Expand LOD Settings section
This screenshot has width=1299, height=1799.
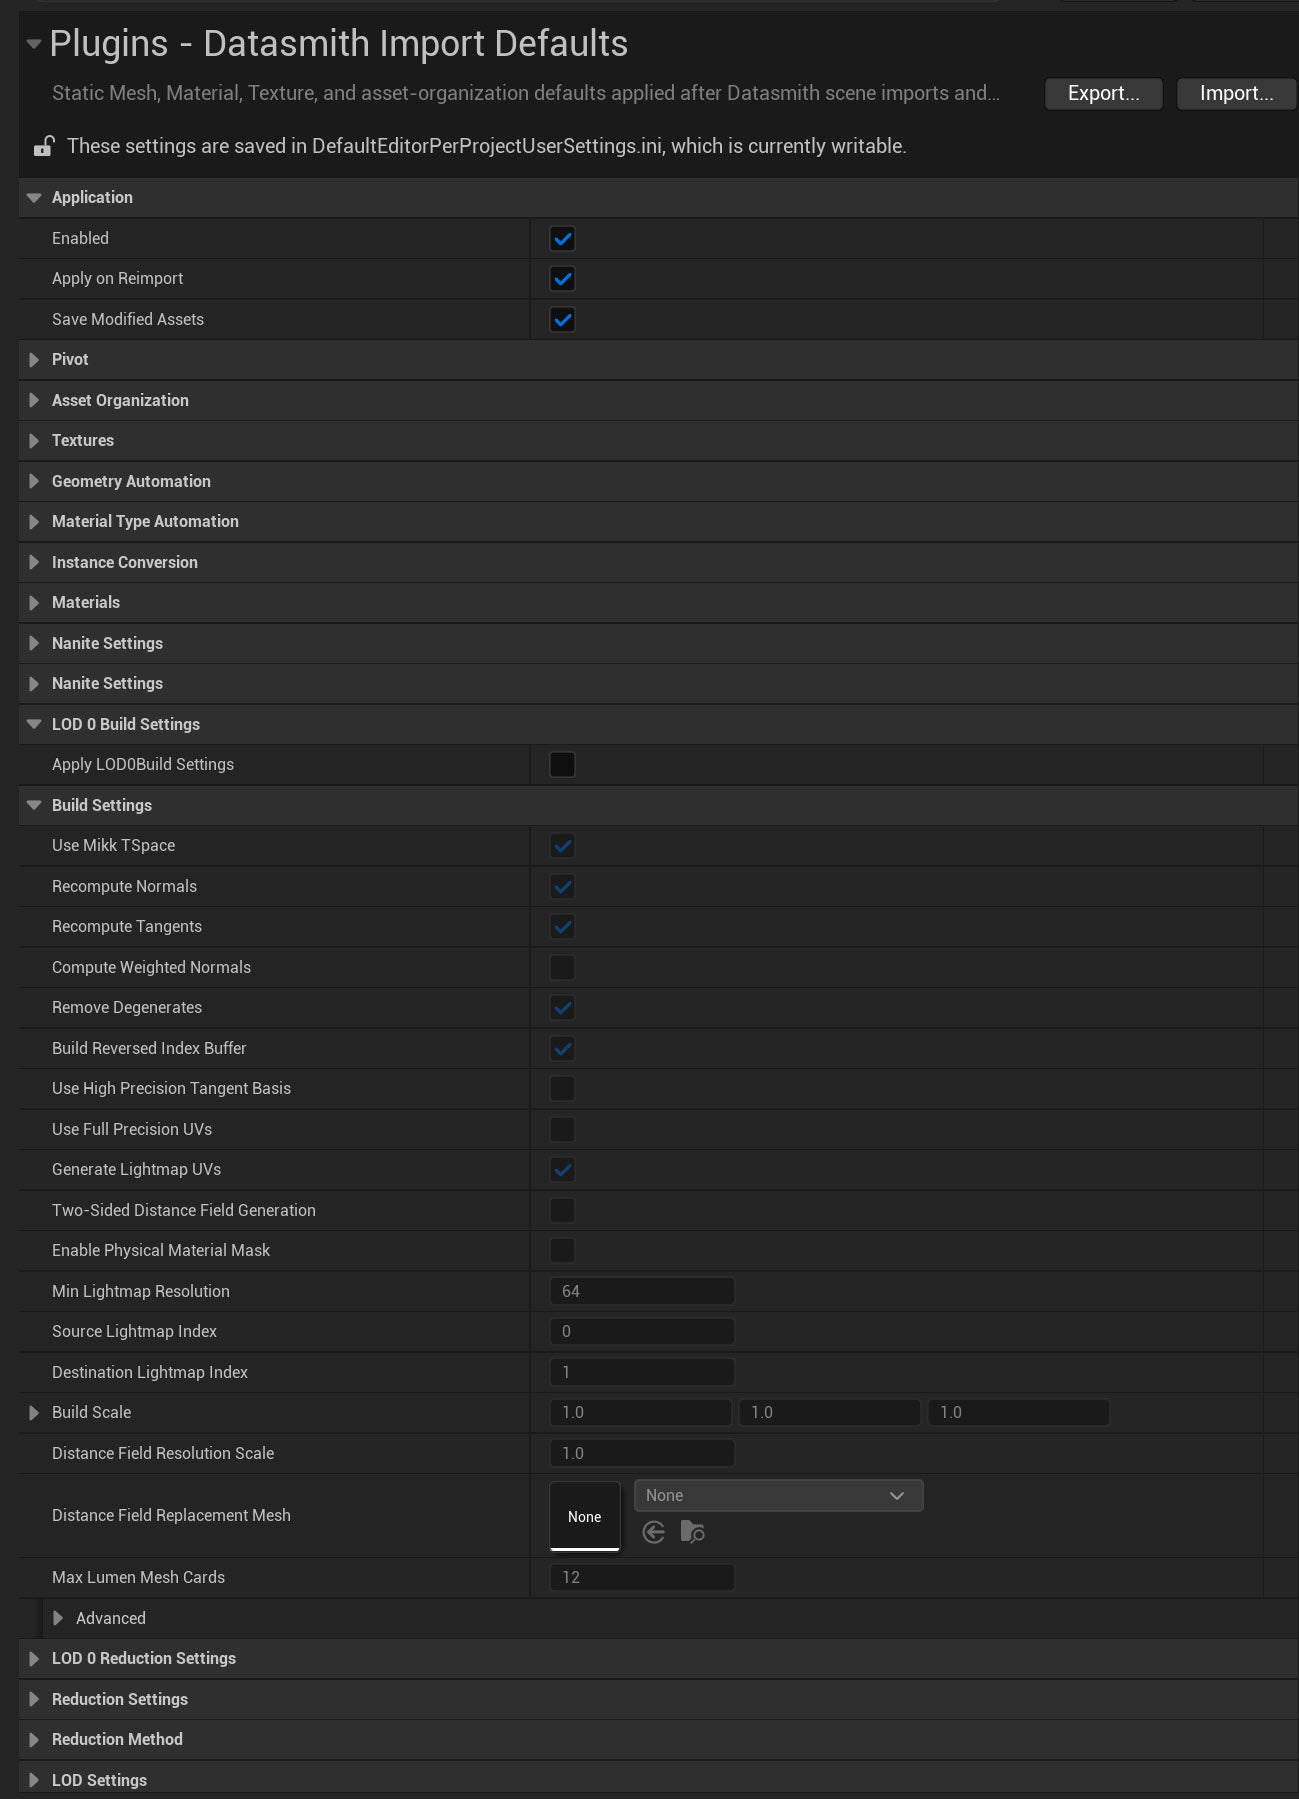(34, 1780)
